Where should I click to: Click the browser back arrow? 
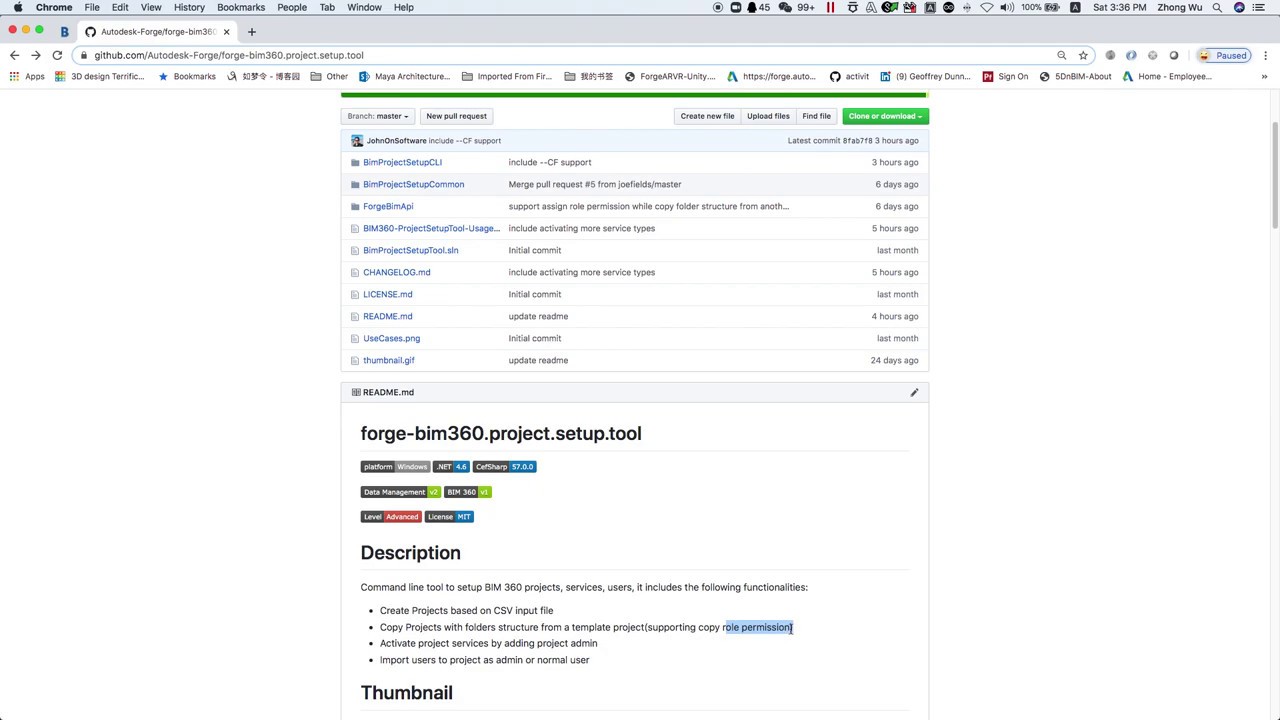pos(14,55)
